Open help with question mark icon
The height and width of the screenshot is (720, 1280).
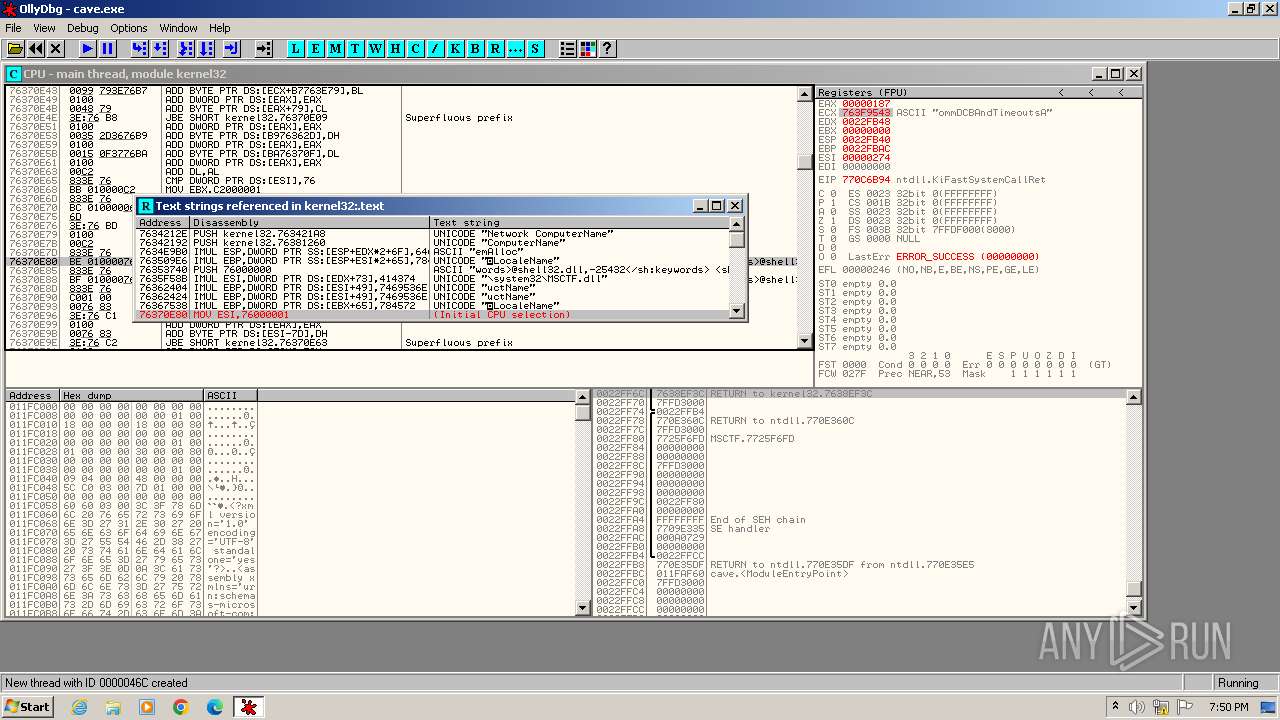tap(607, 48)
